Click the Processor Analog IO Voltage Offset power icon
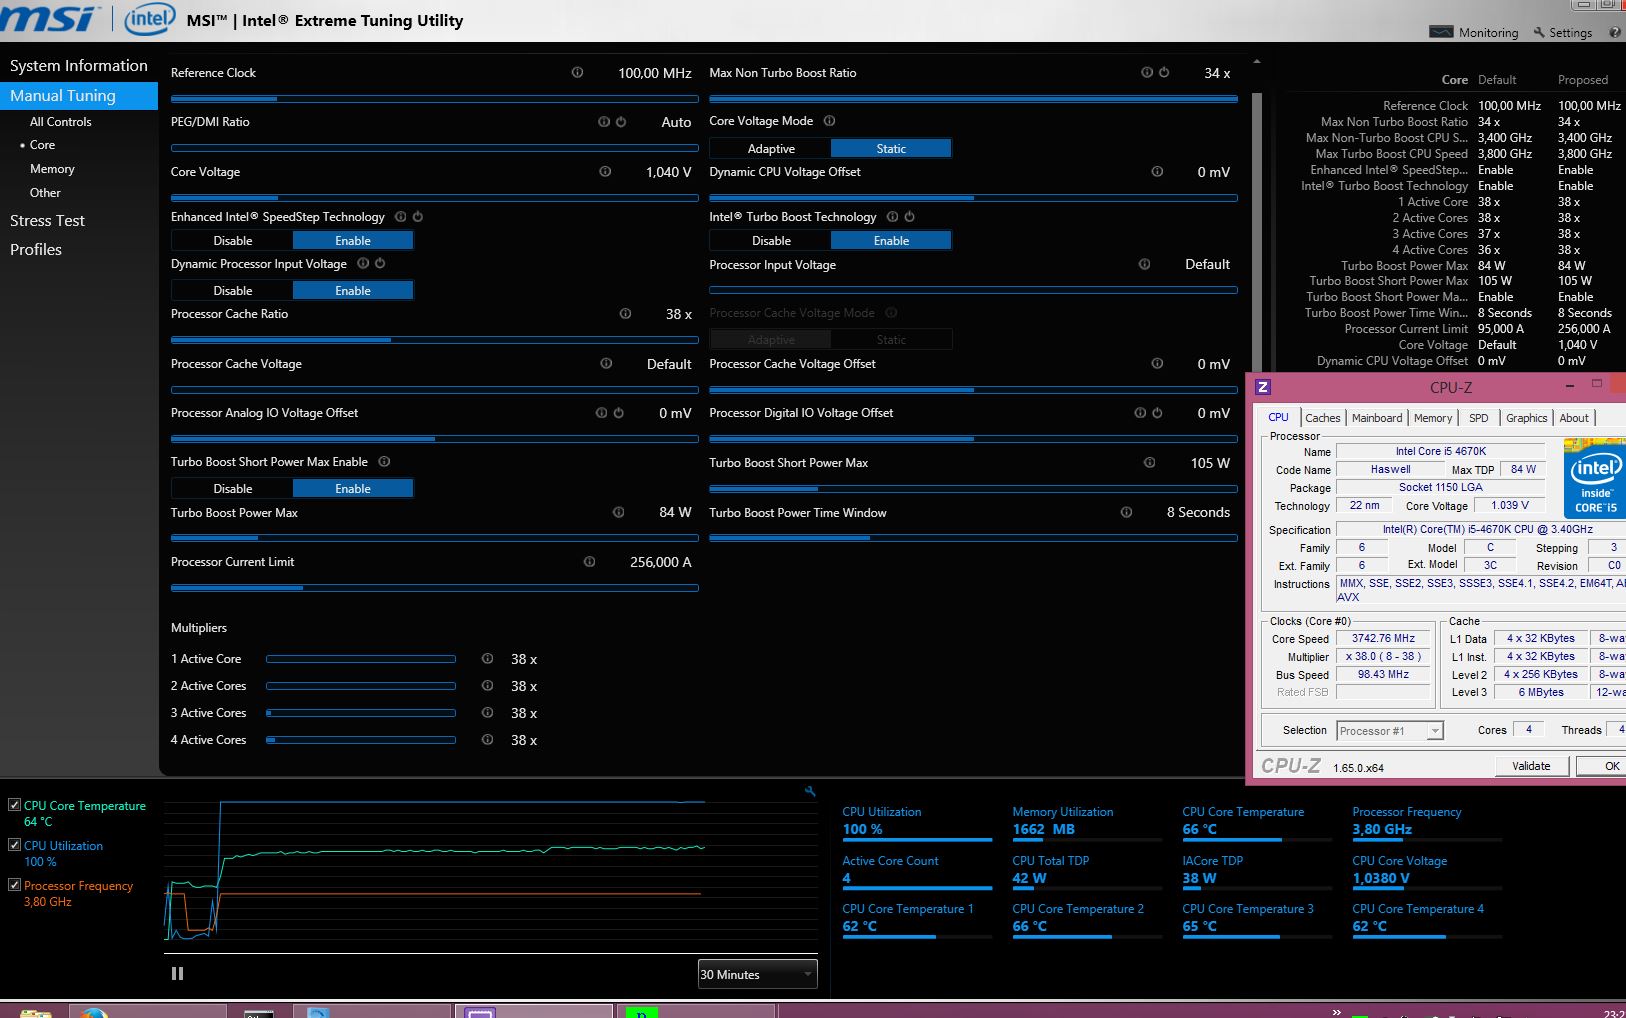Screen dimensions: 1626x1018 [x=618, y=412]
